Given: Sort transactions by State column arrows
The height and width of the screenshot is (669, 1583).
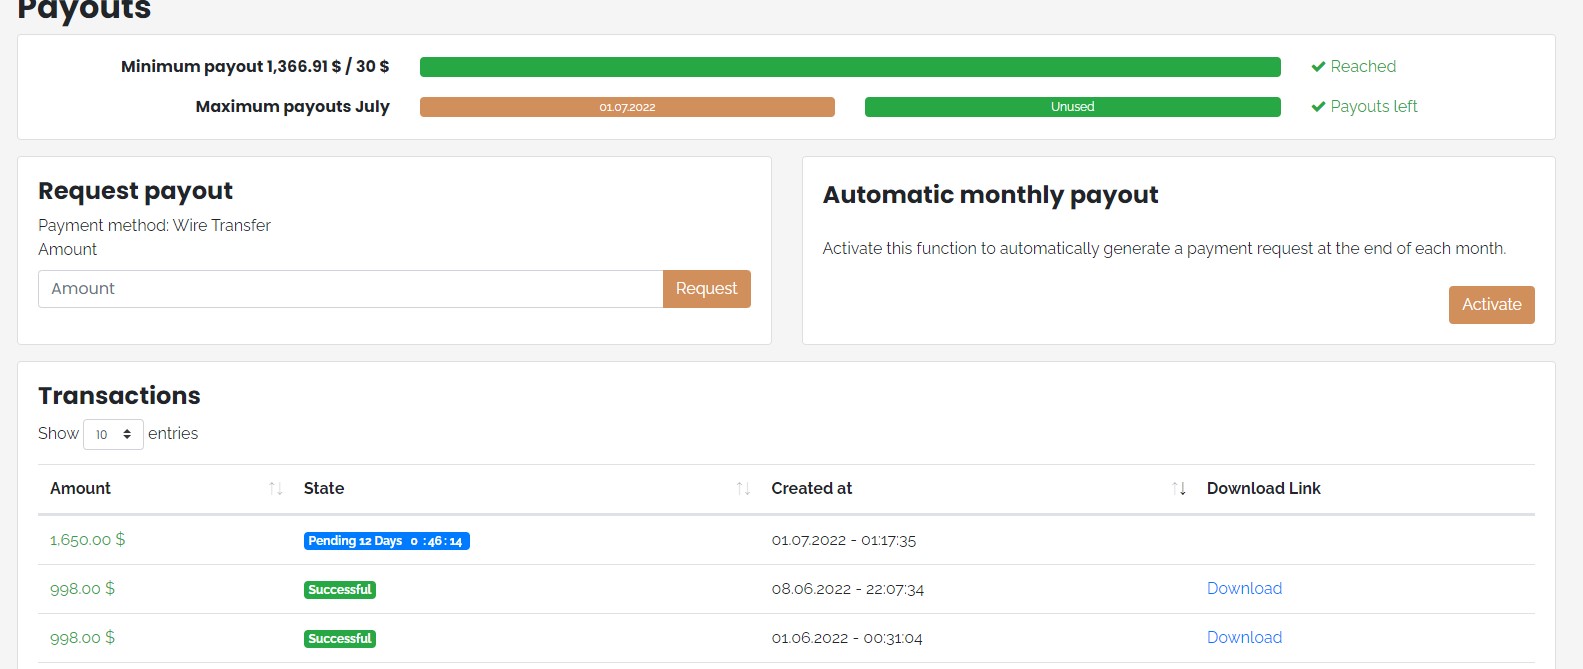Looking at the screenshot, I should (x=743, y=489).
